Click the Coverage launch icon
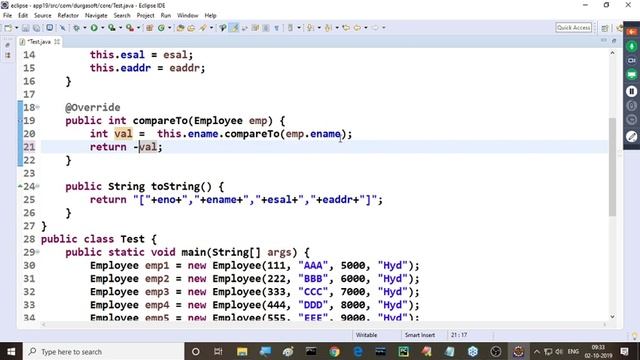This screenshot has height=360, width=640. 111,28
